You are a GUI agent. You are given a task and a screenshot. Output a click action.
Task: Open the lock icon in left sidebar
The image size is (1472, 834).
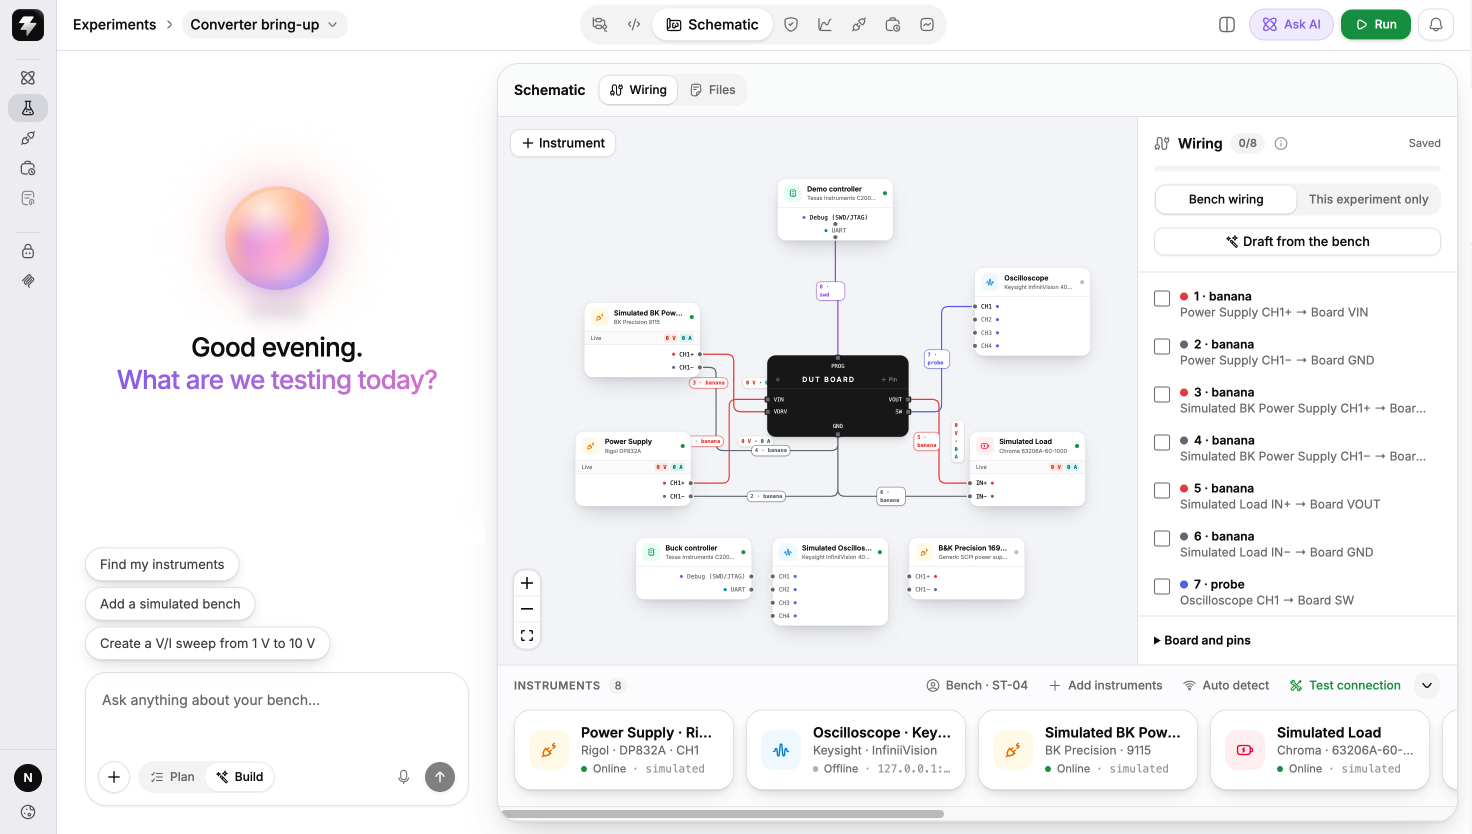click(x=28, y=251)
